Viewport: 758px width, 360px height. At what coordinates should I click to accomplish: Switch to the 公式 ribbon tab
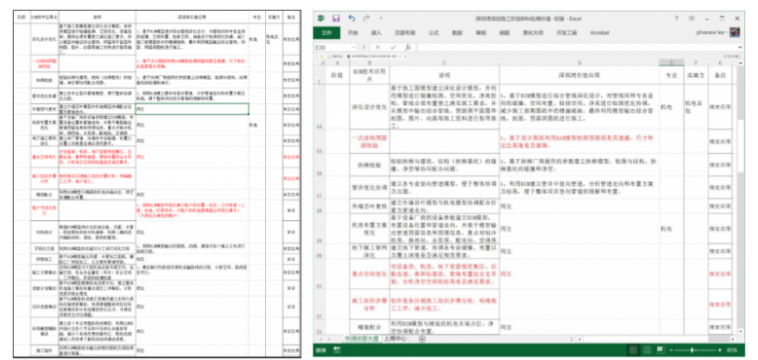pyautogui.click(x=434, y=33)
